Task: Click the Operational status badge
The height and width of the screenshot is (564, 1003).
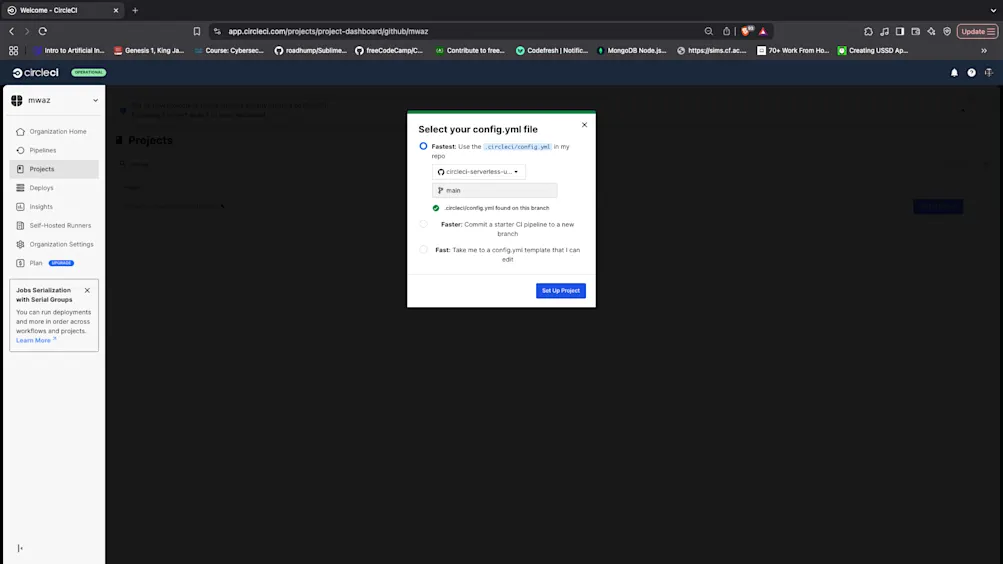Action: (88, 72)
